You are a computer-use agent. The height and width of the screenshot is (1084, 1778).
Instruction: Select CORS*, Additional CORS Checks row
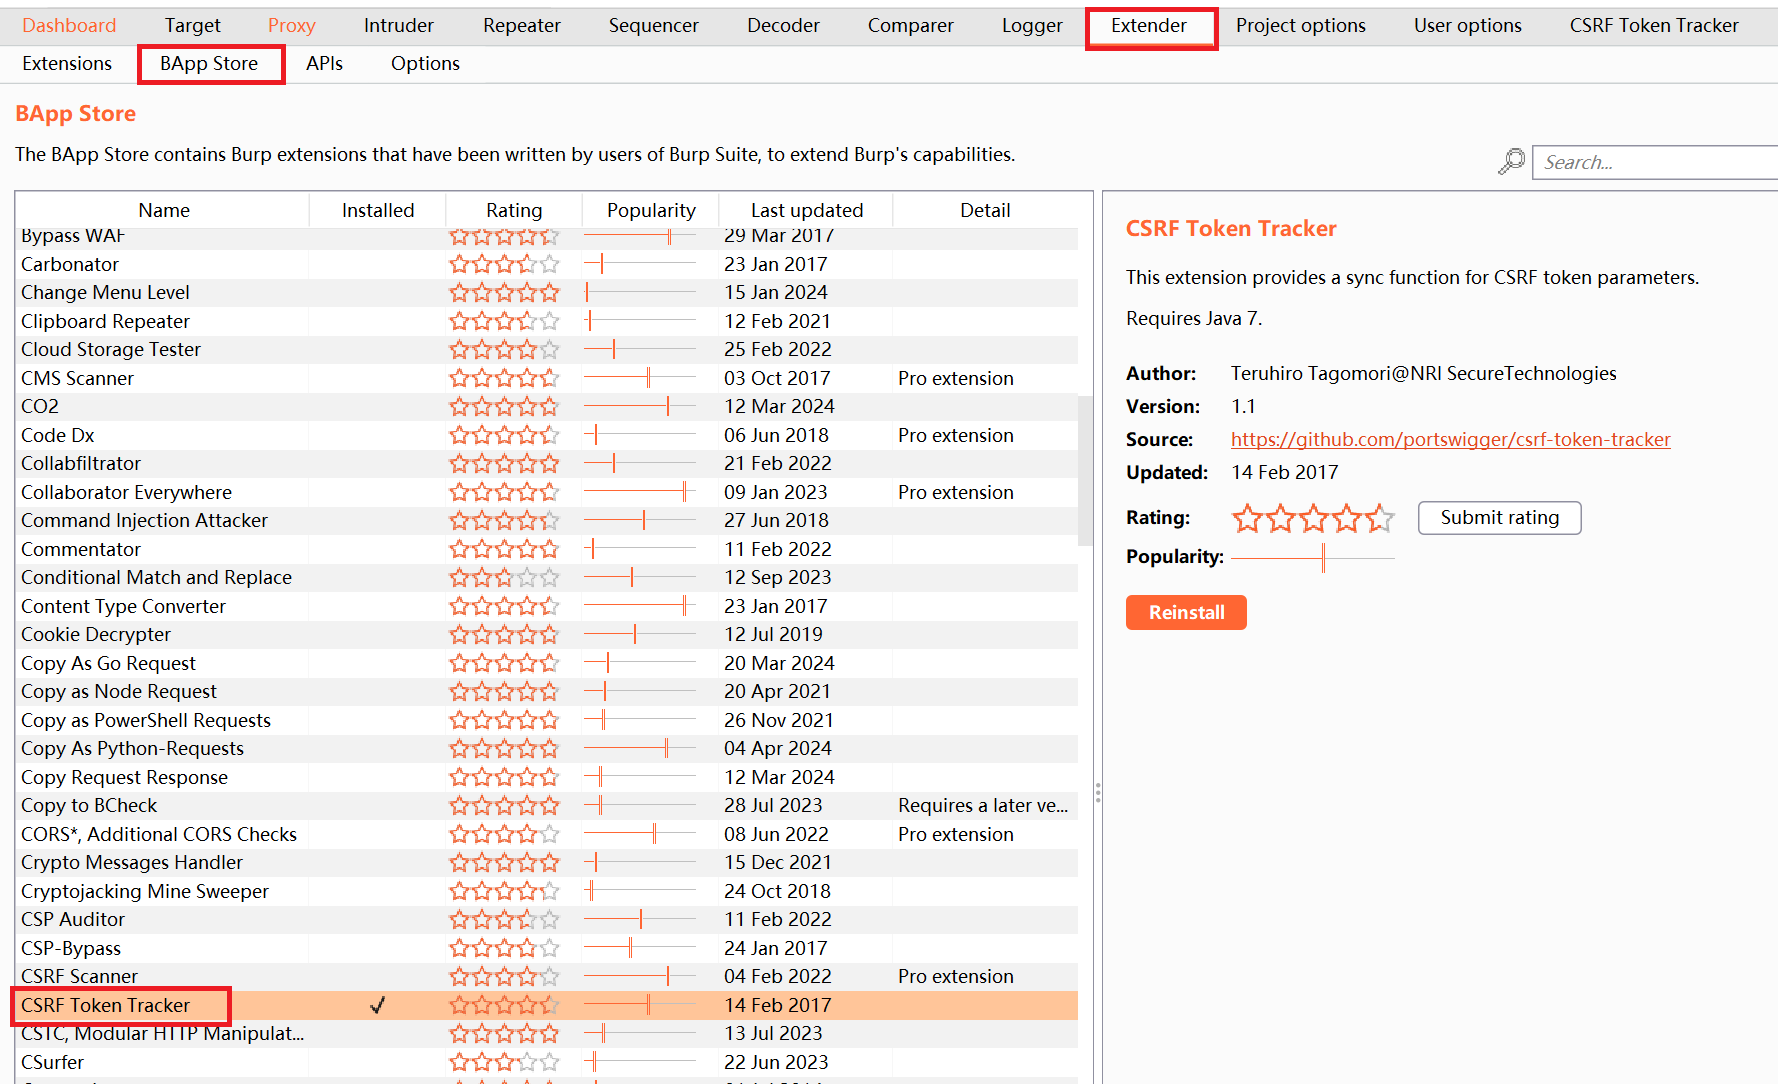point(547,834)
